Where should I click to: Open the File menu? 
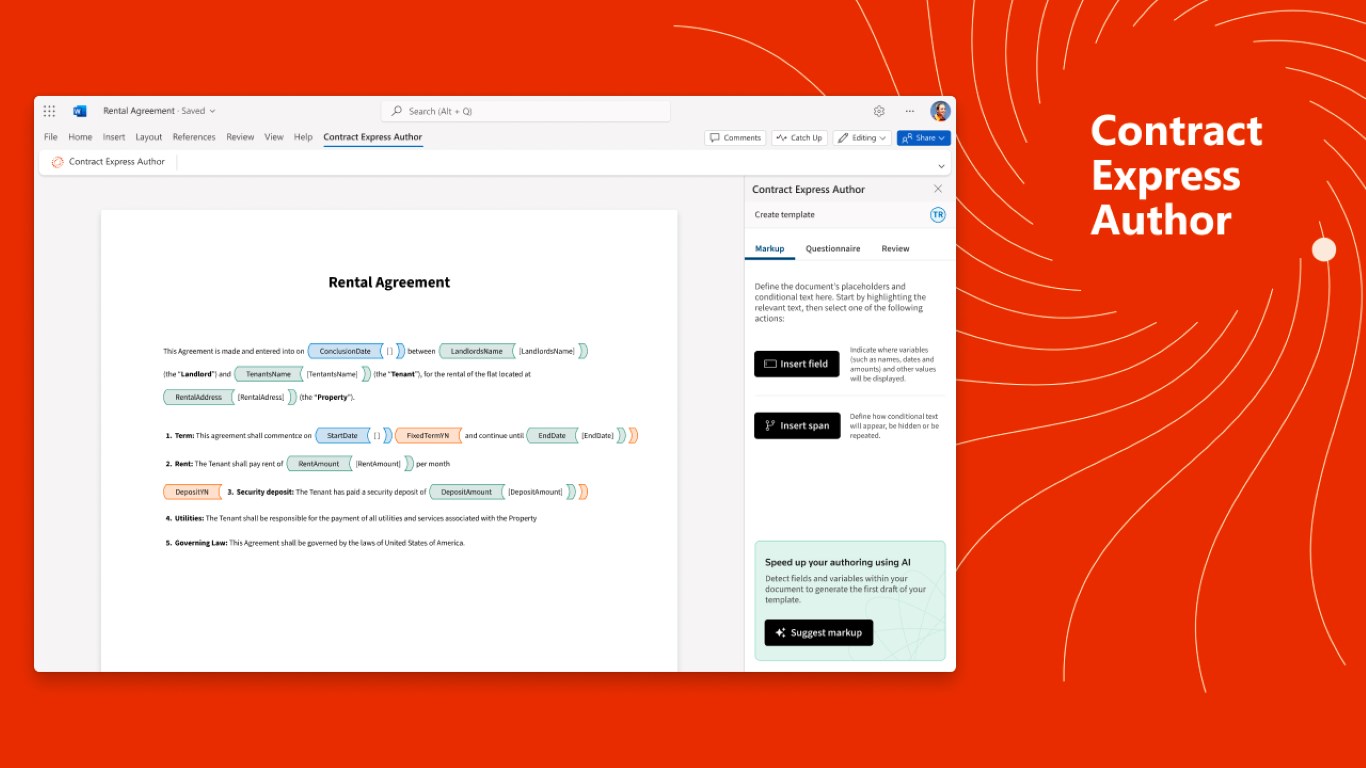pyautogui.click(x=50, y=137)
